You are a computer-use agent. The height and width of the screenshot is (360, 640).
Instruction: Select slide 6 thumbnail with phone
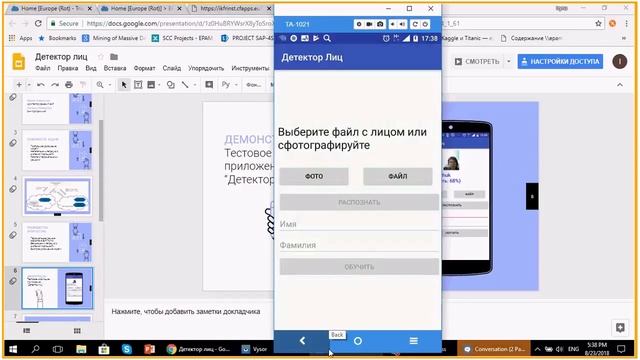(57, 288)
